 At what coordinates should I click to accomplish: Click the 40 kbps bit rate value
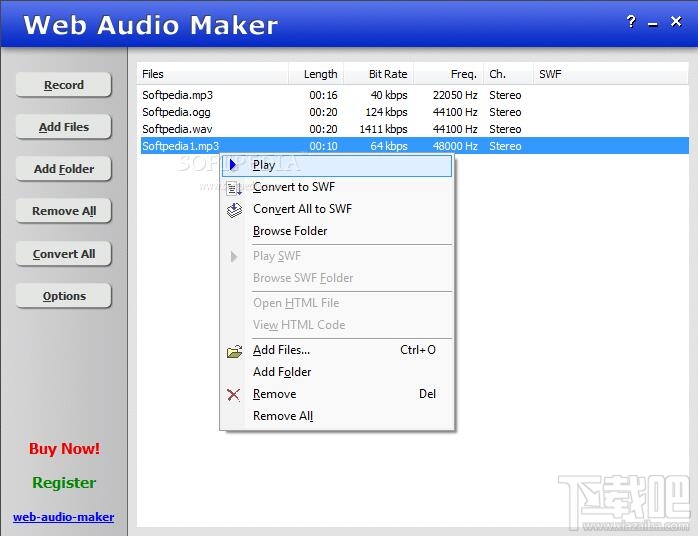tap(389, 95)
